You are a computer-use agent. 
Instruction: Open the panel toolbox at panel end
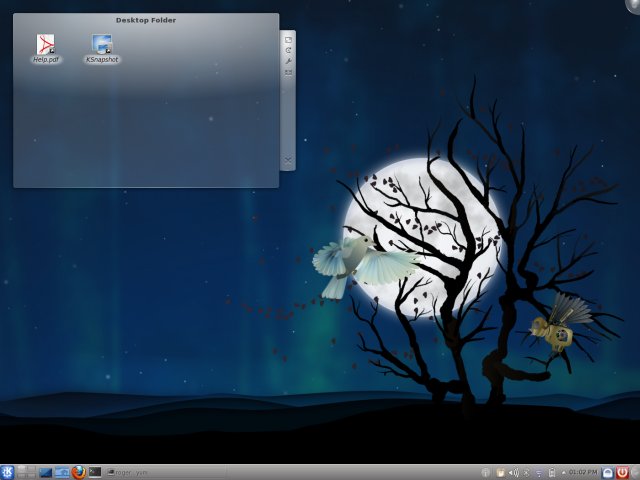(x=635, y=473)
